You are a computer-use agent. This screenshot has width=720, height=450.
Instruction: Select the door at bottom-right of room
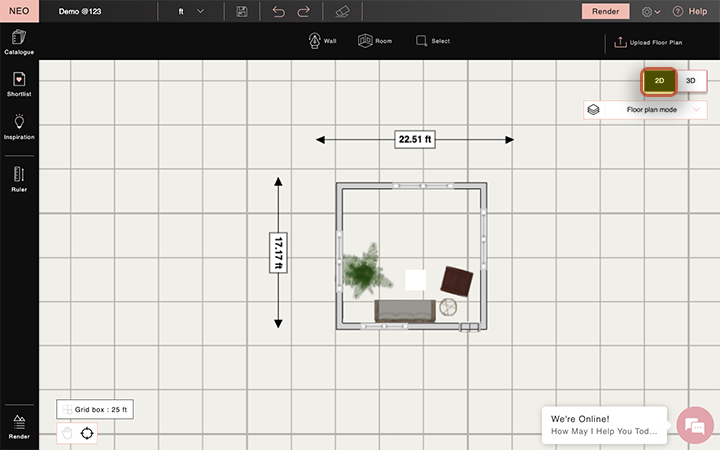[x=469, y=327]
